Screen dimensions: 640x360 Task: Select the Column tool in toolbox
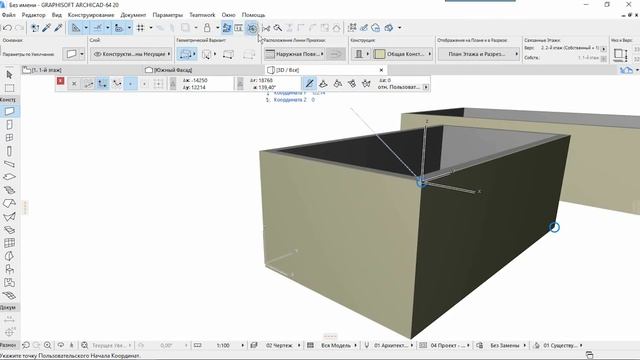[x=9, y=151]
